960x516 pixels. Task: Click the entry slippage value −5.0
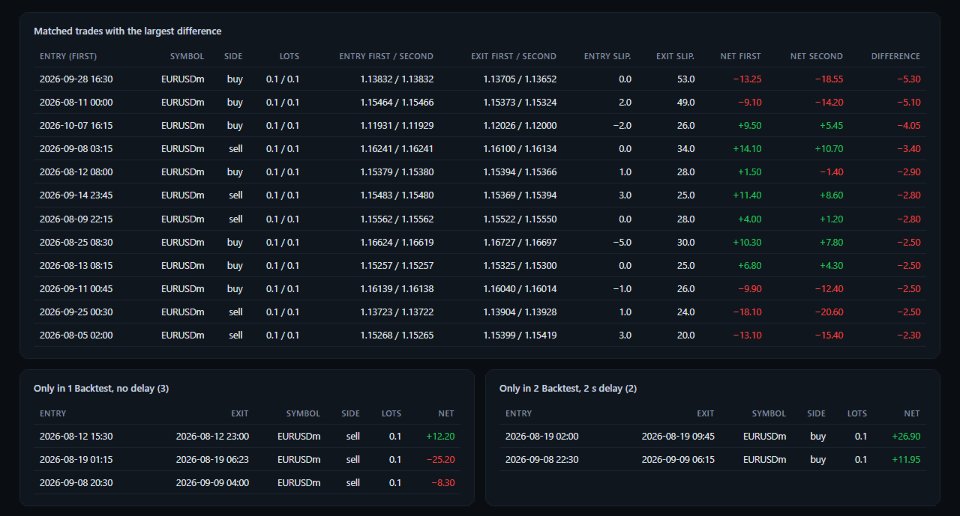pos(622,242)
